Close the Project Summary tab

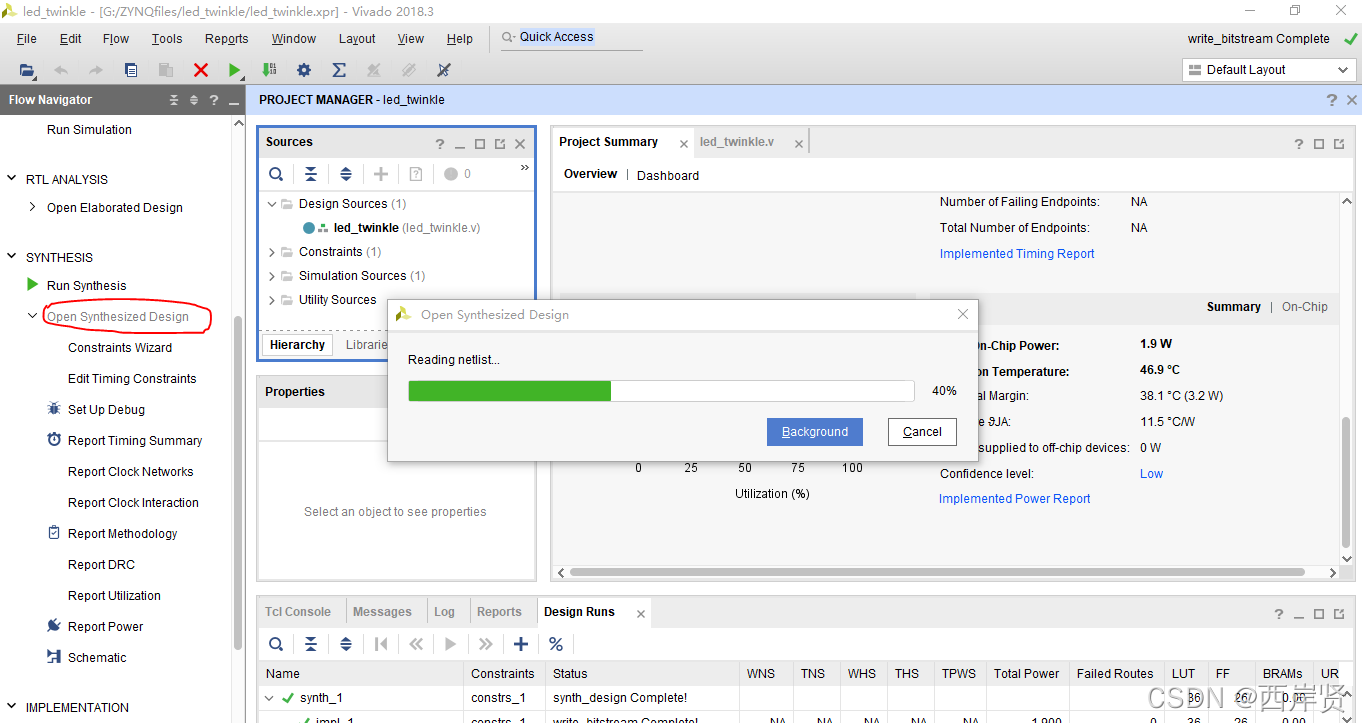[x=684, y=144]
